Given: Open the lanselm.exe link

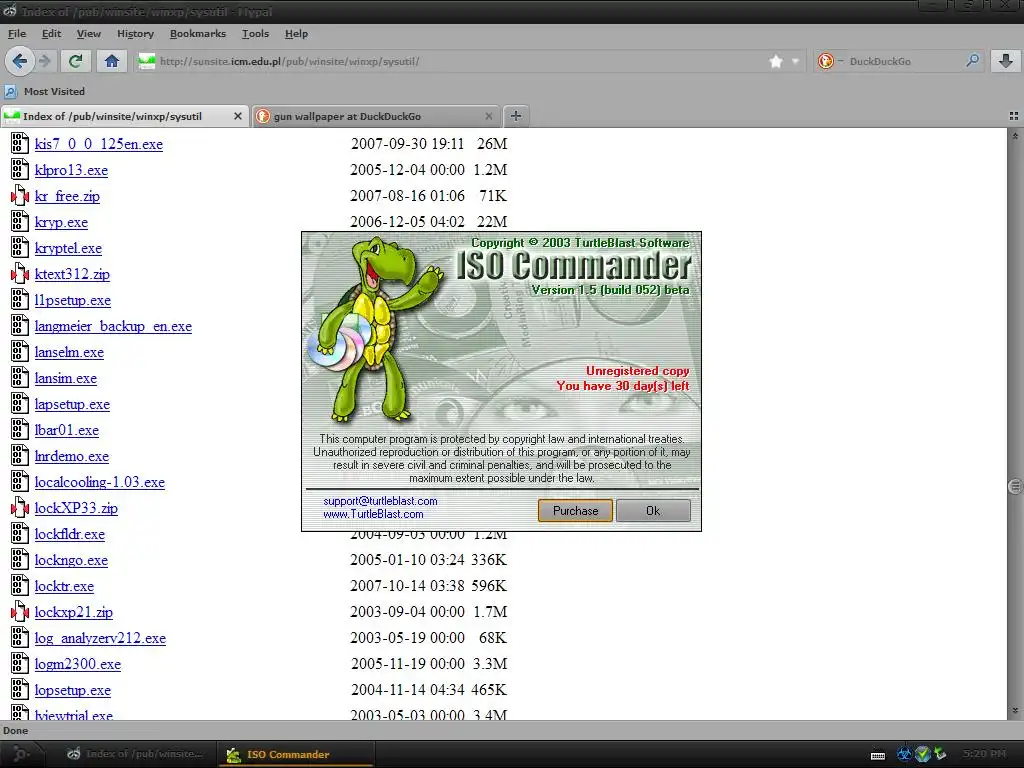Looking at the screenshot, I should point(69,353).
